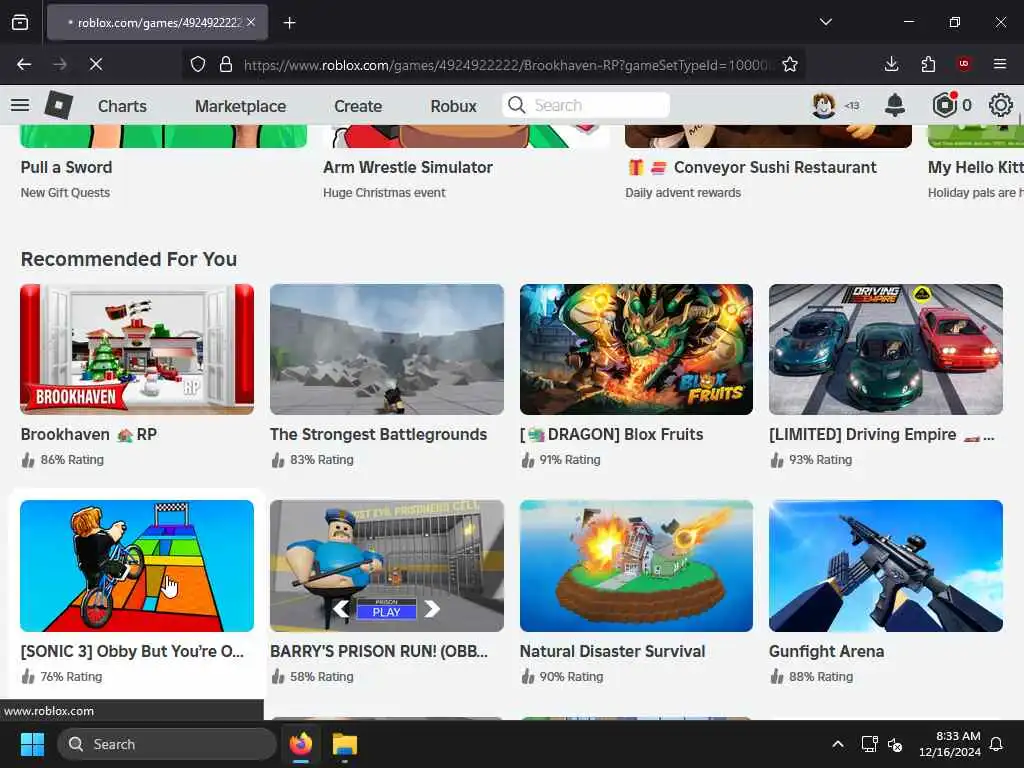Click the Recommended For You heading

tap(129, 259)
